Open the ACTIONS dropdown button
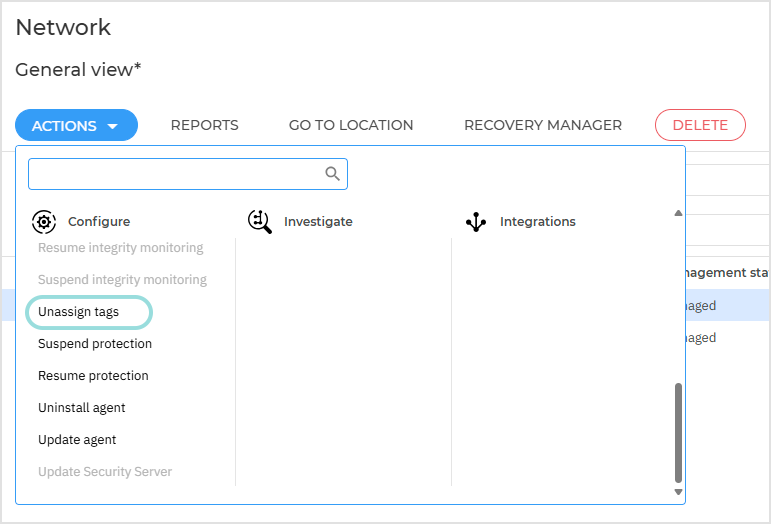Screen dimensions: 771x524 76,125
